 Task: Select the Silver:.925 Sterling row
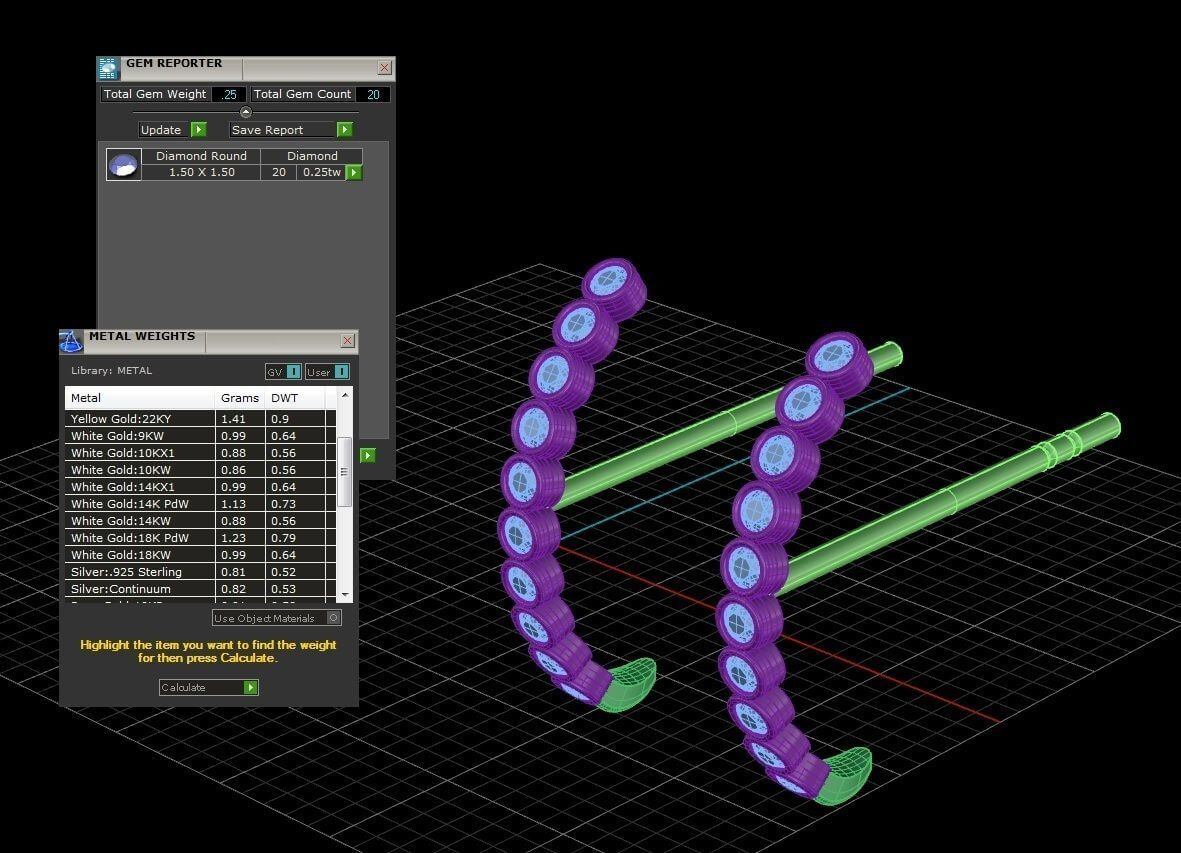pos(140,572)
